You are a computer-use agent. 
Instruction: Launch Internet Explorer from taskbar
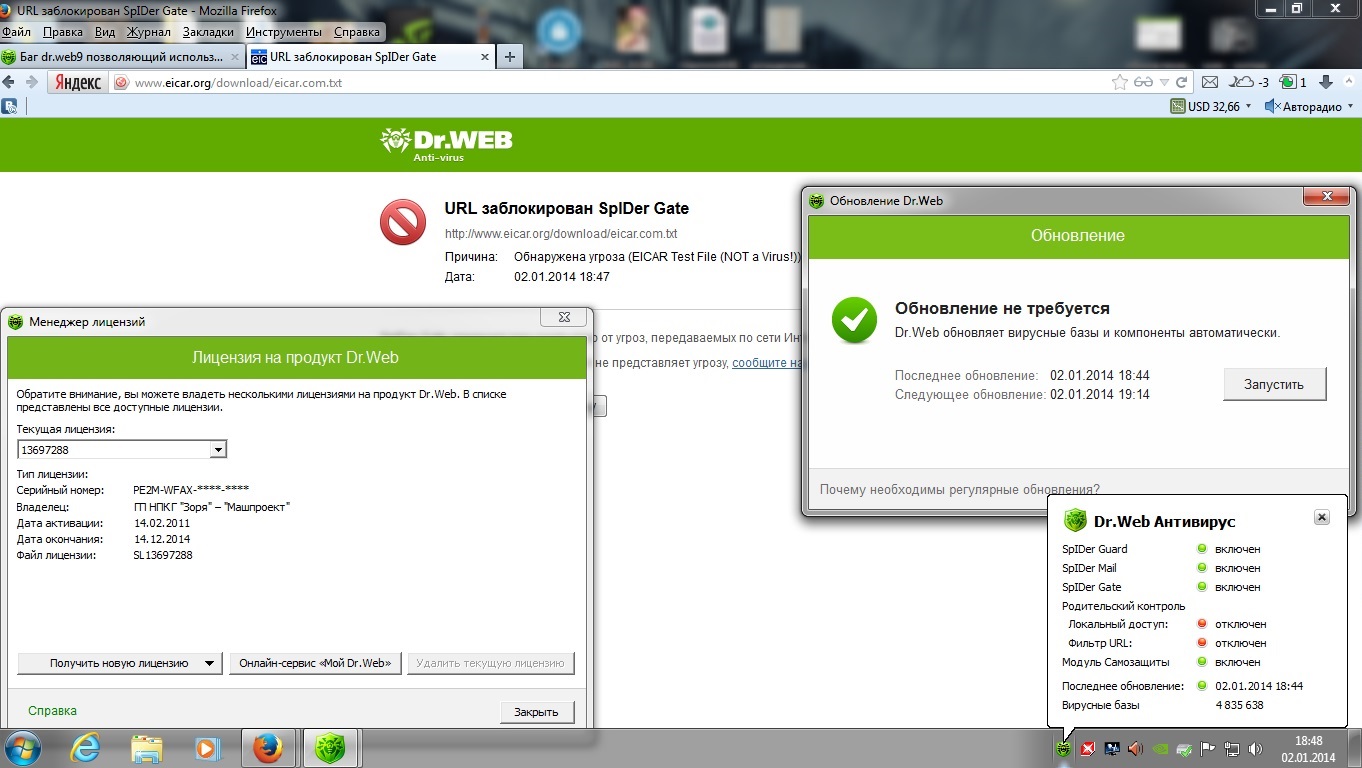tap(85, 748)
